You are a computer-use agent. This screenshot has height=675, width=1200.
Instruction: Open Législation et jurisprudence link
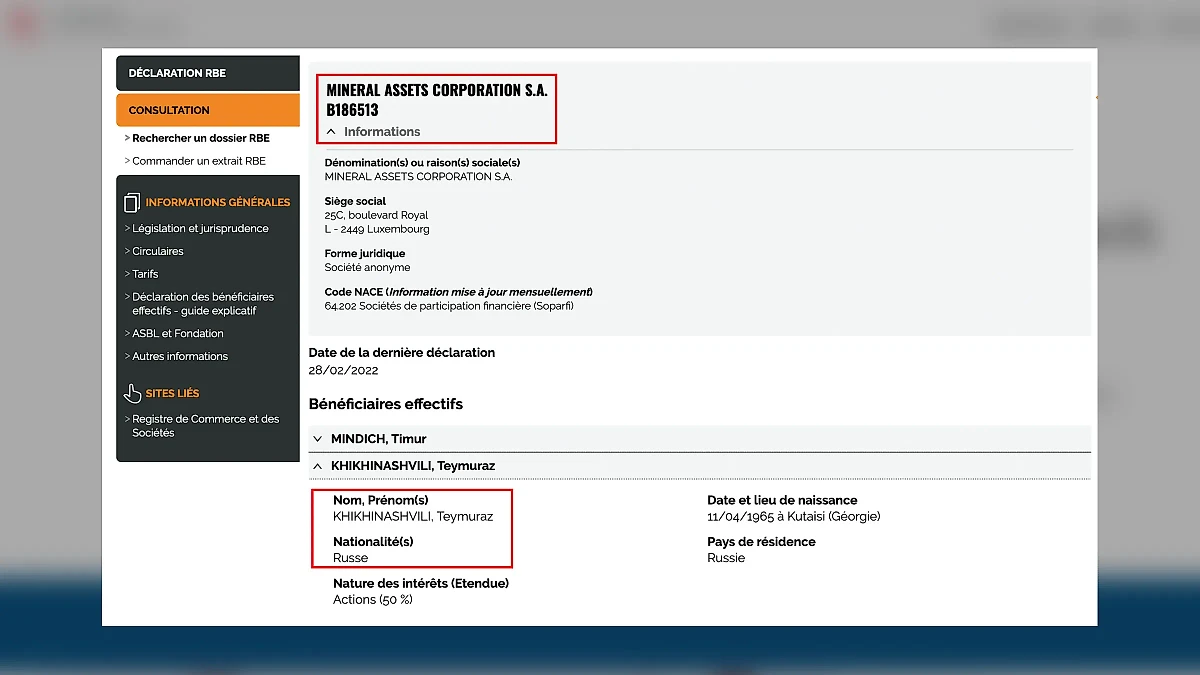pyautogui.click(x=200, y=228)
